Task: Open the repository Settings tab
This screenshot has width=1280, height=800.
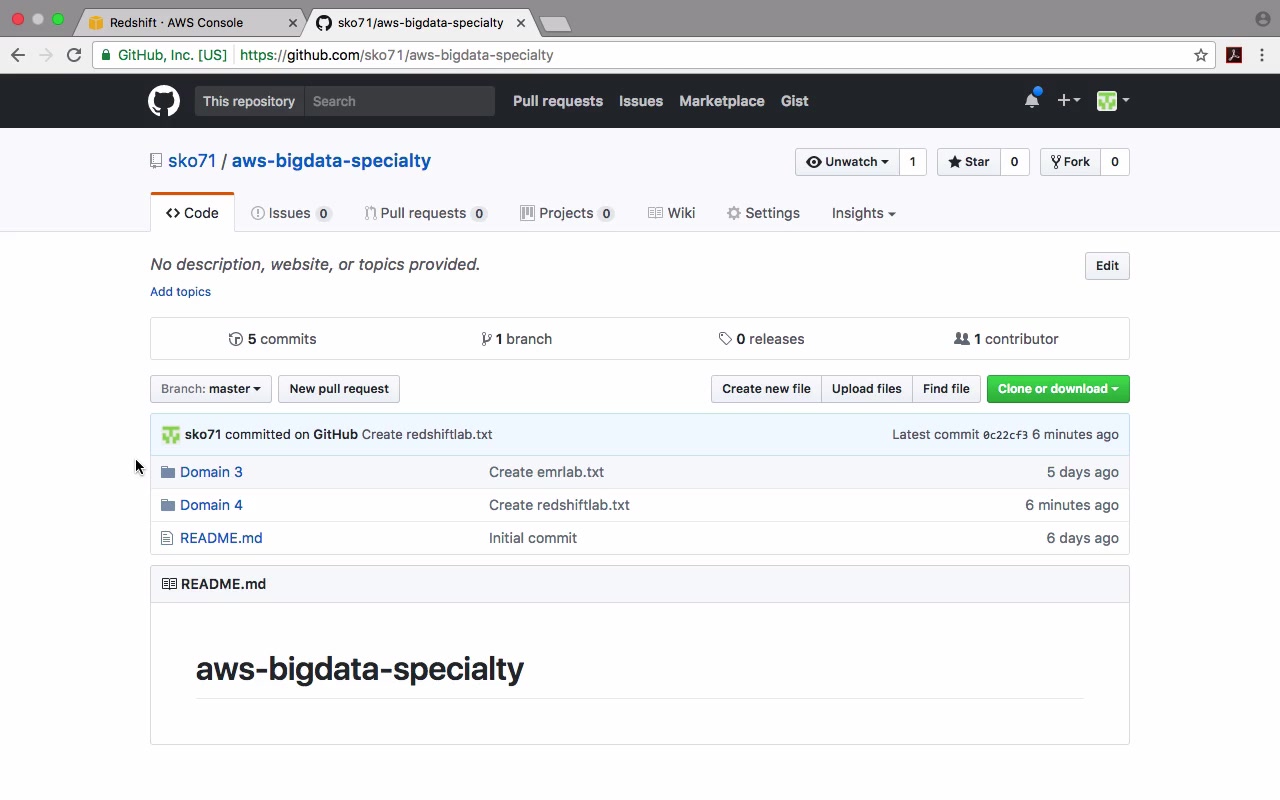Action: coord(763,213)
